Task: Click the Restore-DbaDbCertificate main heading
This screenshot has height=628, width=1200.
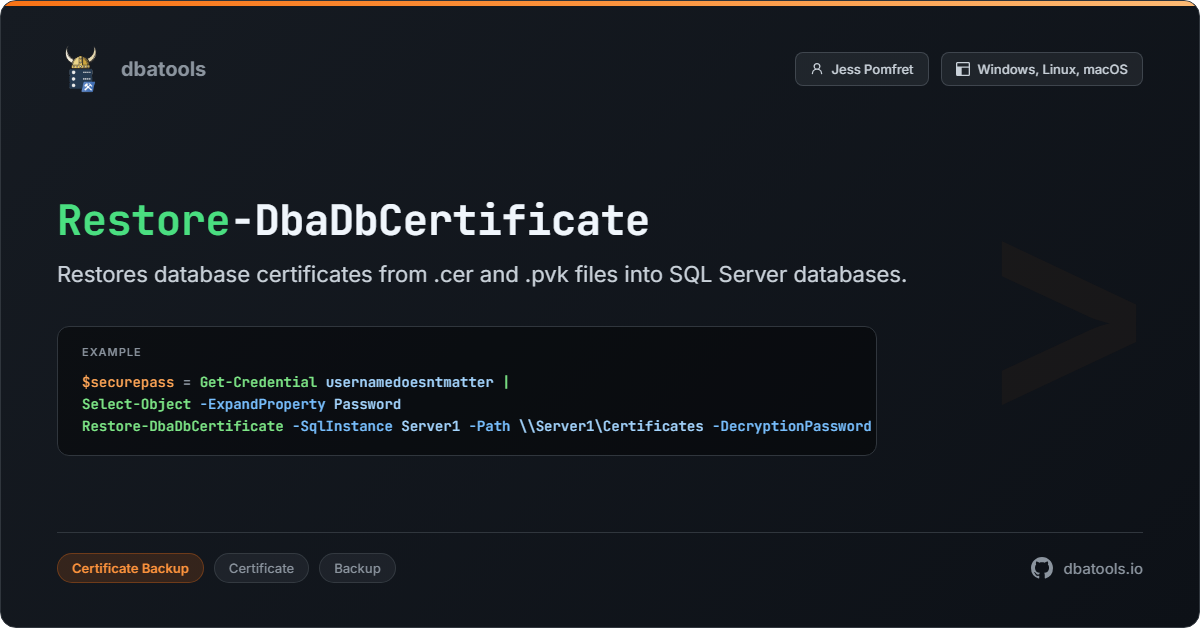Action: [353, 220]
